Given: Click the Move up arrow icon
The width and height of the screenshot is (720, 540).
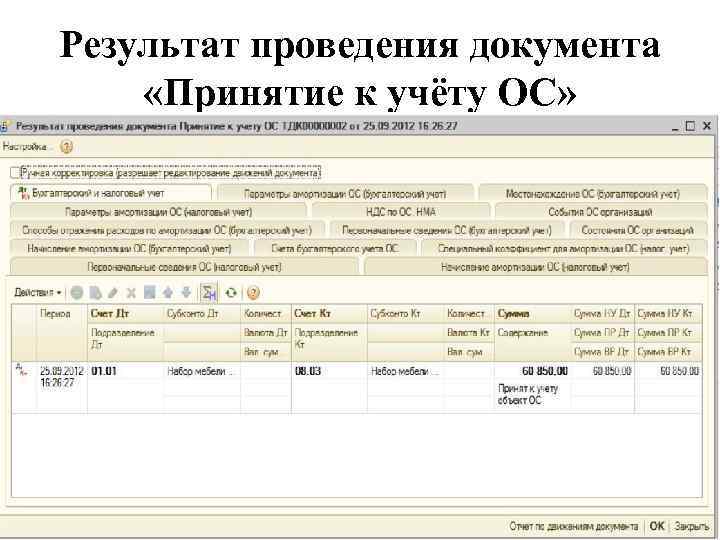Looking at the screenshot, I should [168, 292].
